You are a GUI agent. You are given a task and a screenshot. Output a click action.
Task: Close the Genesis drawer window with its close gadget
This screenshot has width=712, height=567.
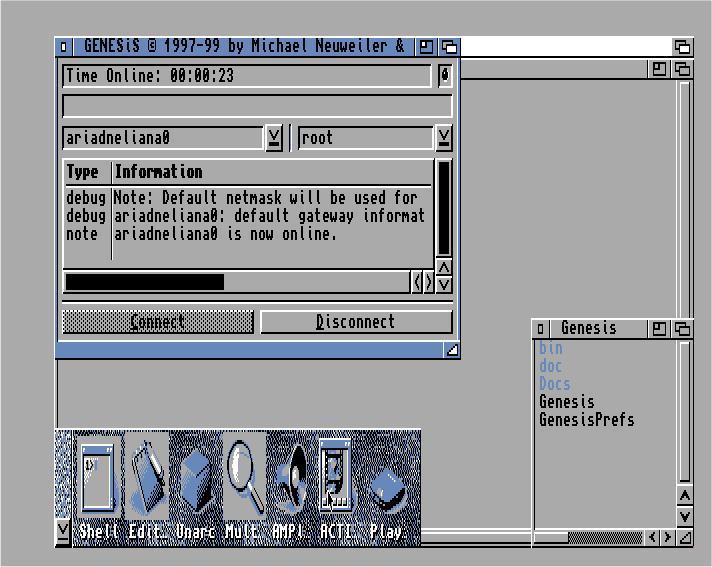[x=540, y=328]
